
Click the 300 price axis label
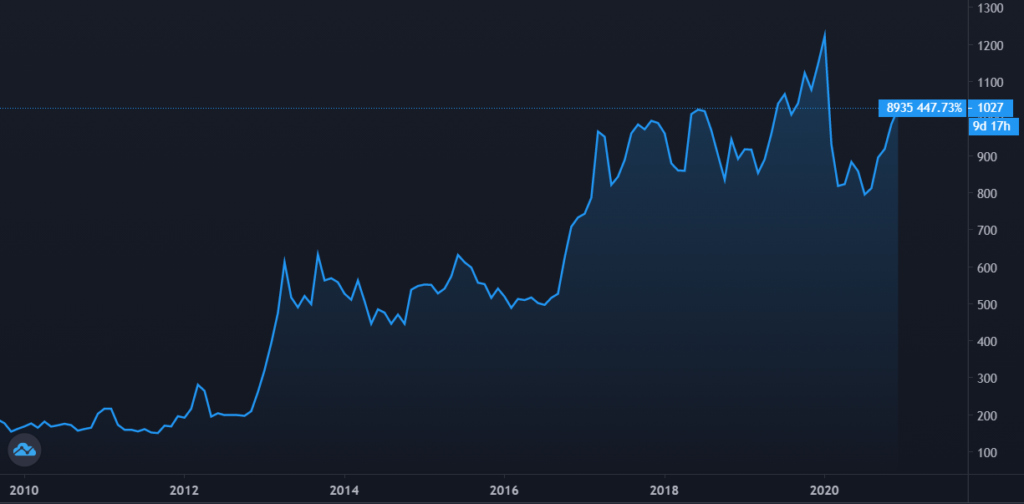click(x=987, y=379)
